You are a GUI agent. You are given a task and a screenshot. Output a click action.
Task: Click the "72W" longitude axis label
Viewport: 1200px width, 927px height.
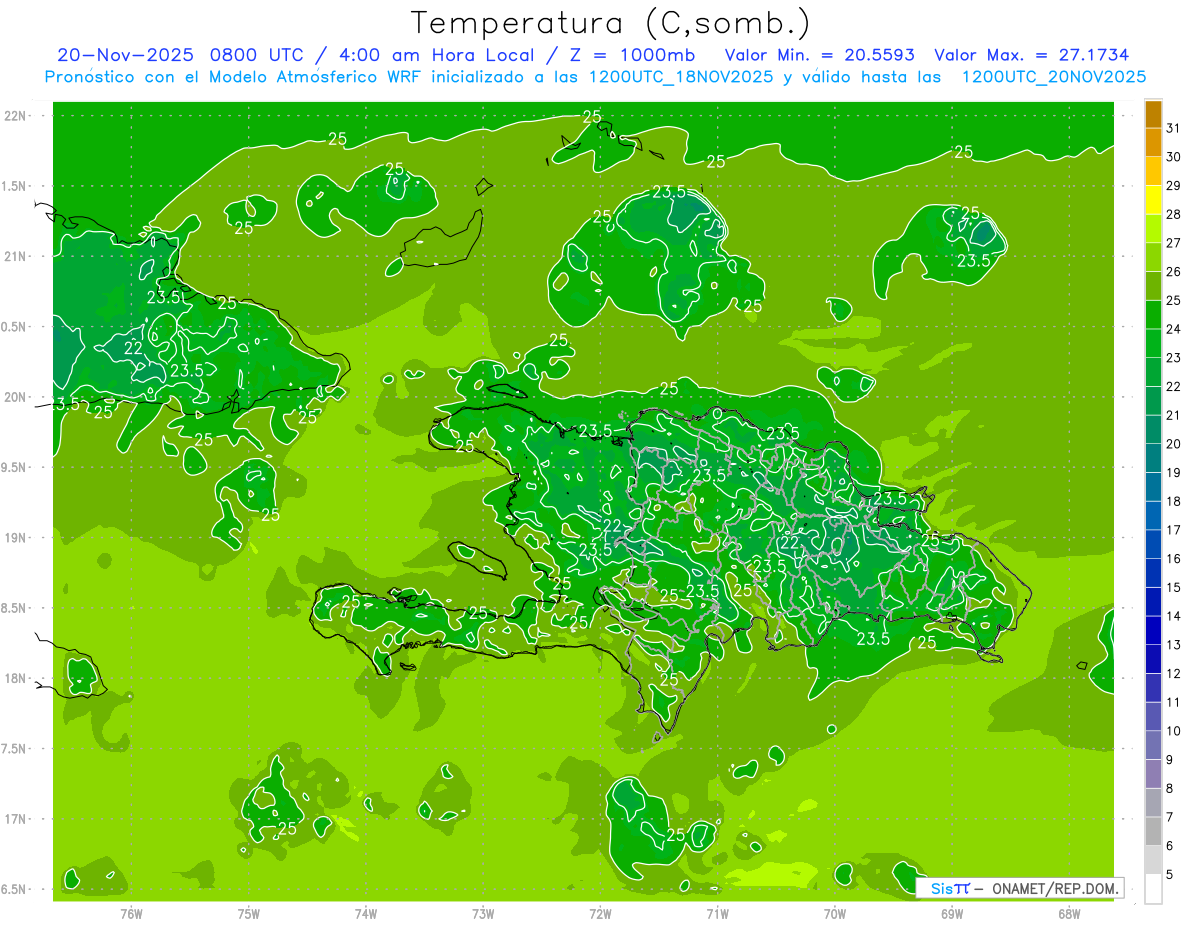click(600, 914)
